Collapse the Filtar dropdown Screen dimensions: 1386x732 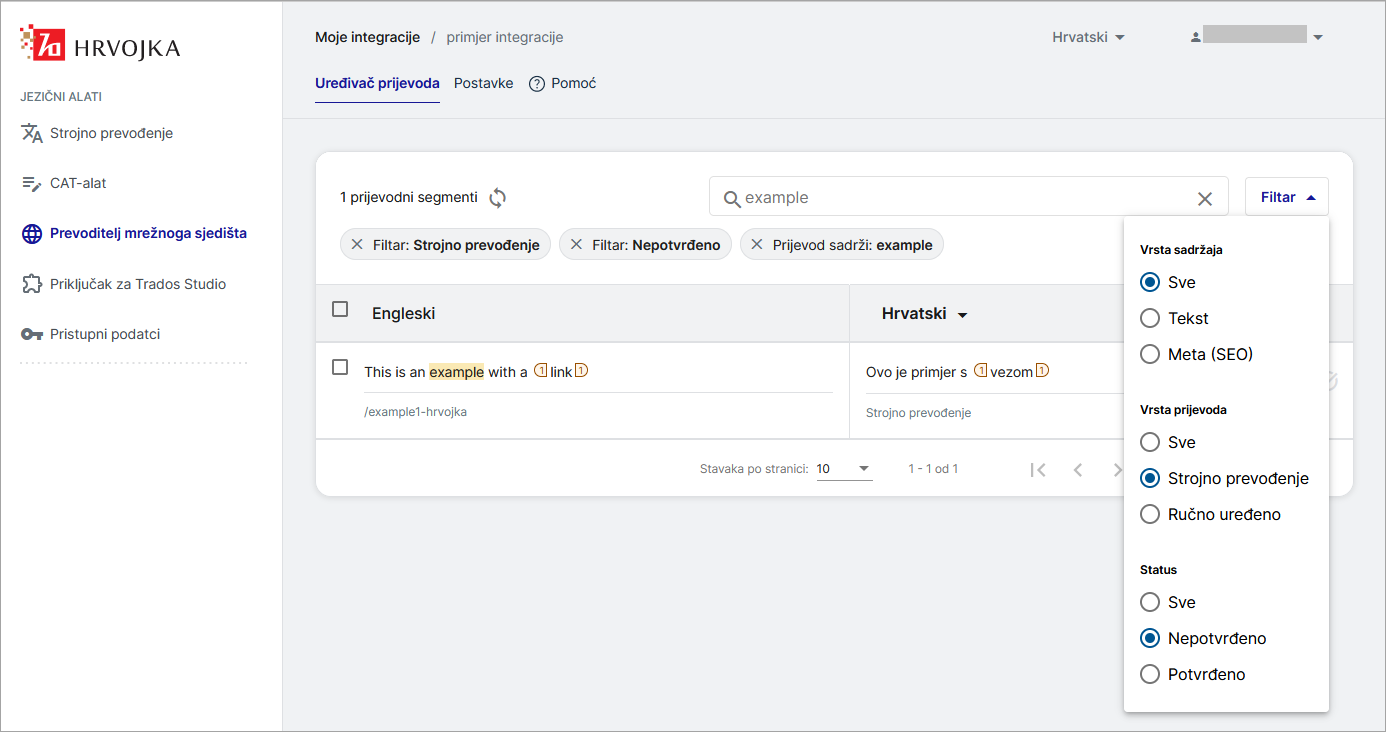1286,197
